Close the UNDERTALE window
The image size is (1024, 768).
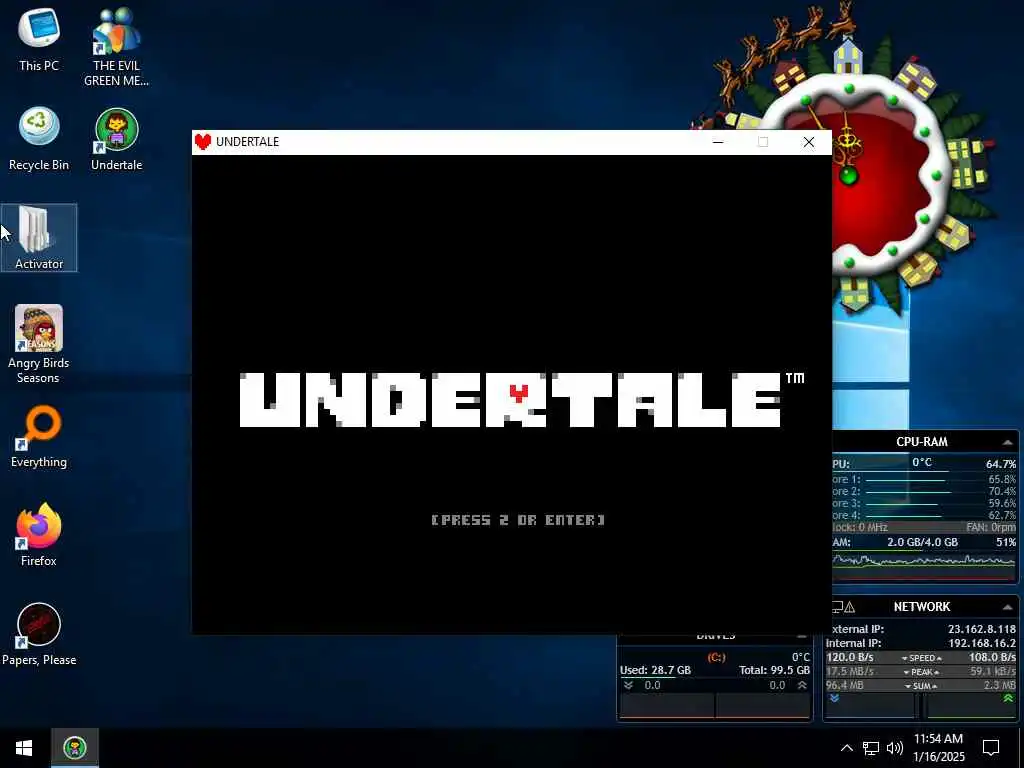coord(808,142)
